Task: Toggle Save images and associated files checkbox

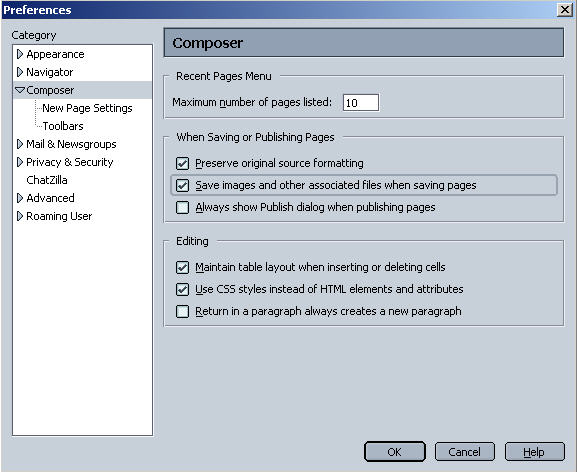Action: coord(183,185)
